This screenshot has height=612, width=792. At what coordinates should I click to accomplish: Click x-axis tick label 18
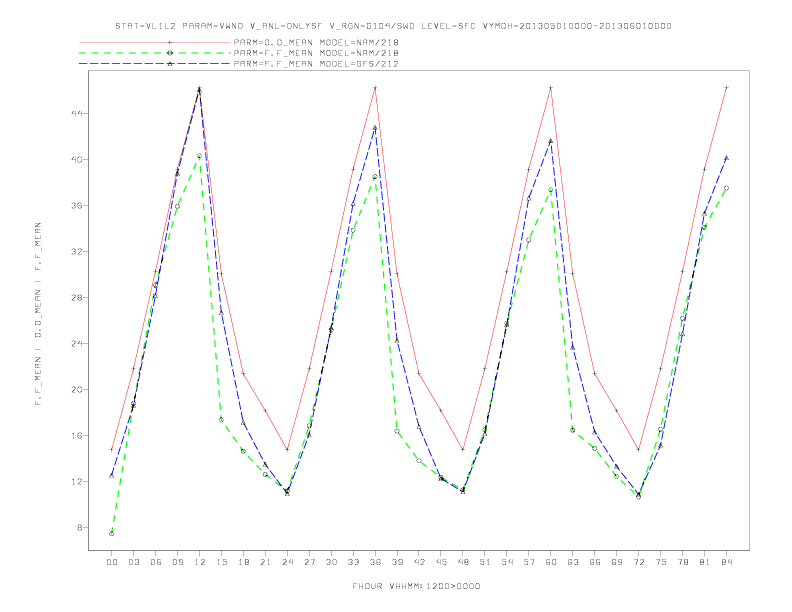click(243, 562)
